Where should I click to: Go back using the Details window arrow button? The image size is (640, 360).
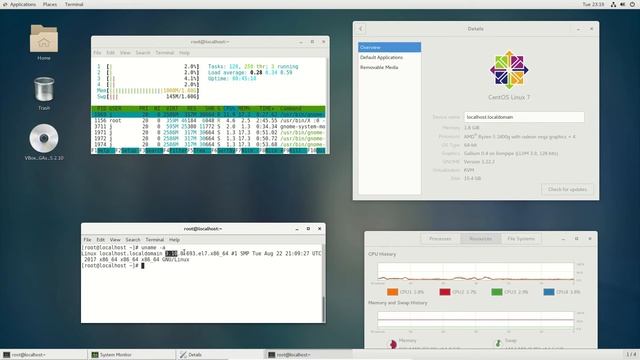point(360,29)
